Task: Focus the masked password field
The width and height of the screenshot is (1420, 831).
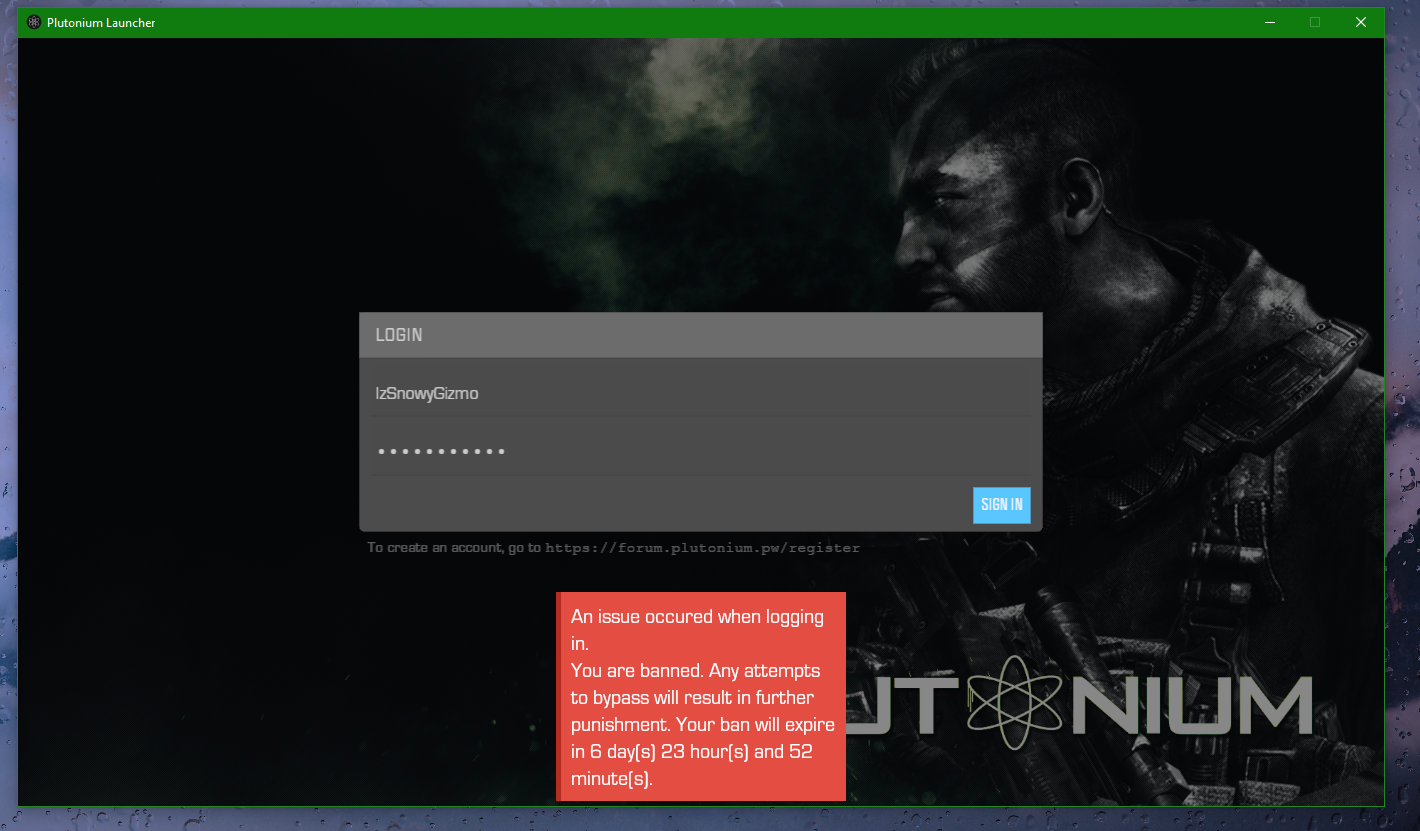Action: coord(701,452)
